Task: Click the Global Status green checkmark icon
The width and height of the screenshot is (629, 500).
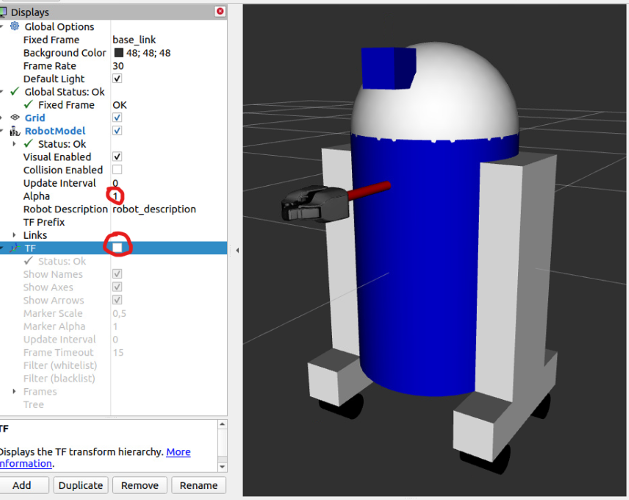Action: pos(15,92)
